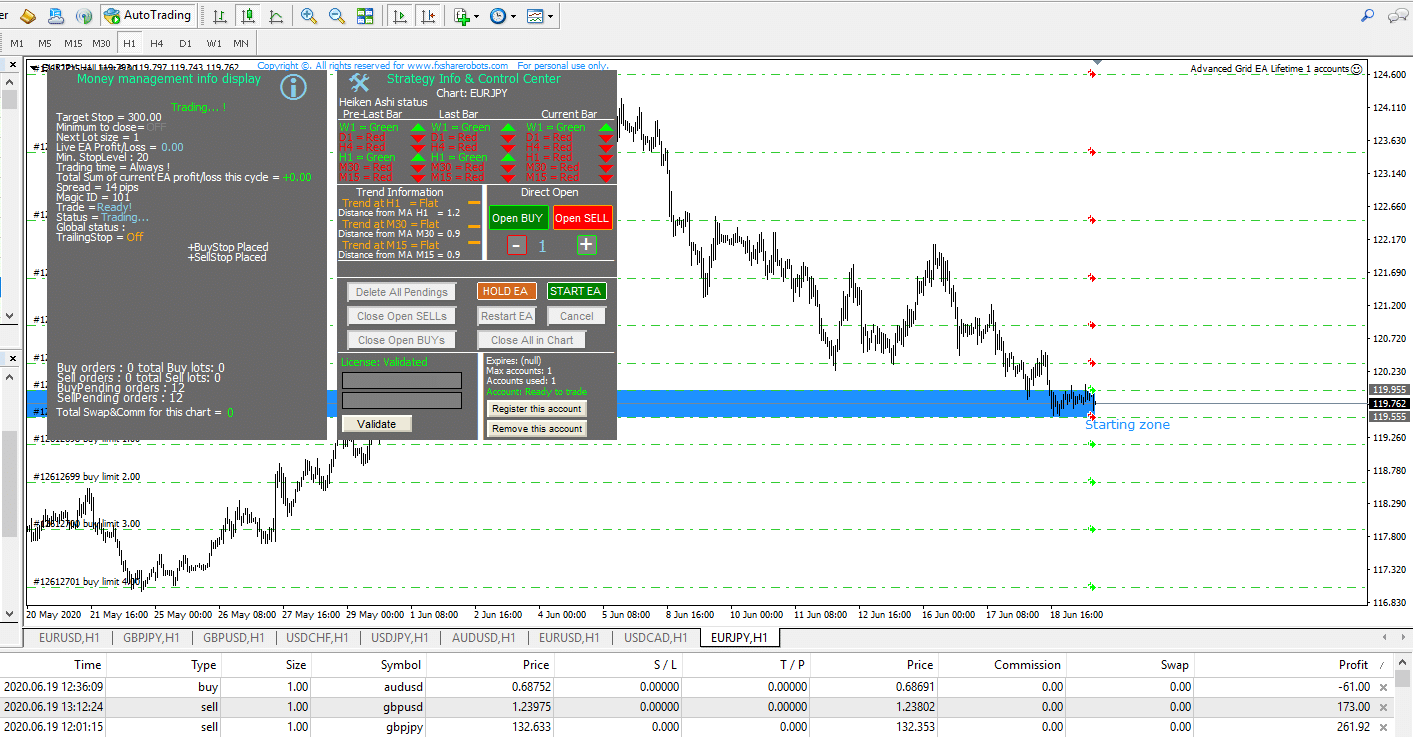This screenshot has width=1413, height=737.
Task: Open the indicators list dropdown arrow
Action: (477, 17)
